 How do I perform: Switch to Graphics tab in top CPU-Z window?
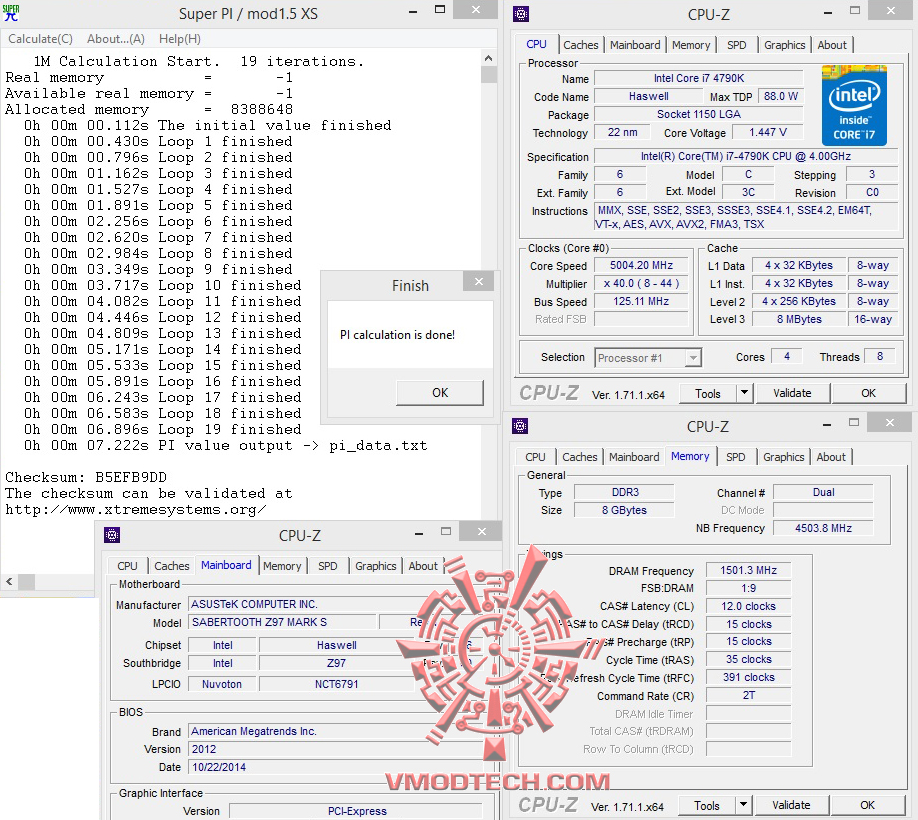(x=785, y=45)
